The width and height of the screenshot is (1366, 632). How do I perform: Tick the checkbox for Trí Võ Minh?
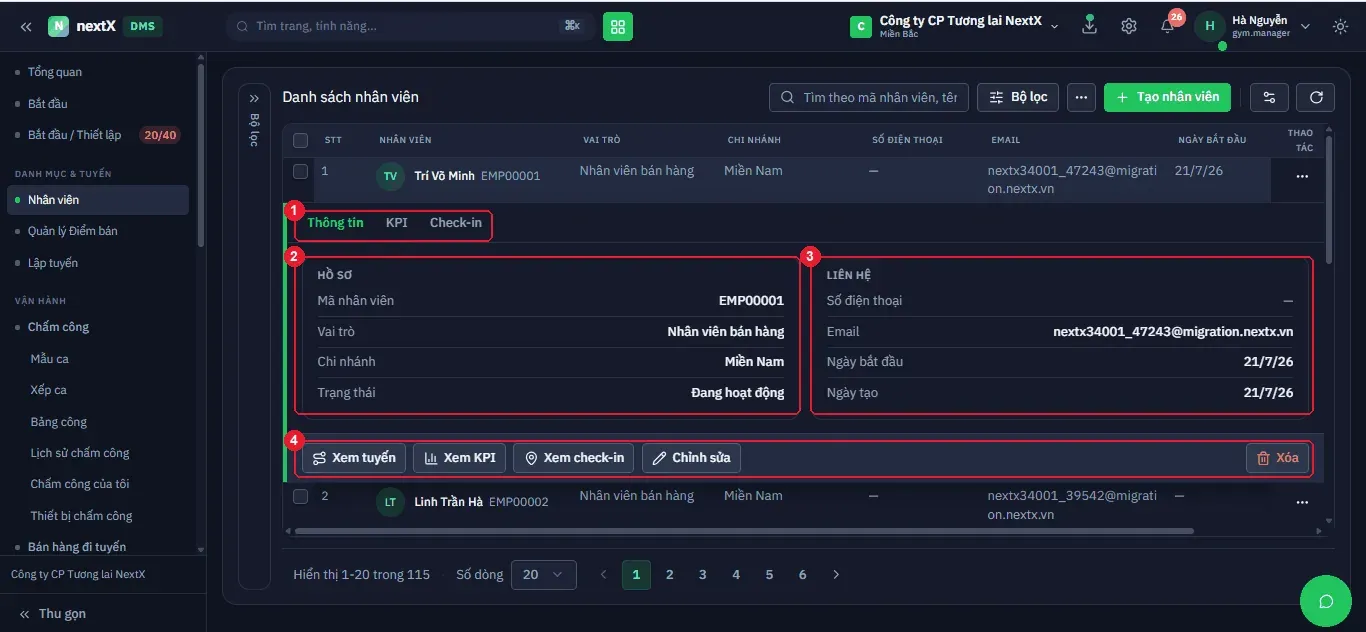tap(300, 171)
